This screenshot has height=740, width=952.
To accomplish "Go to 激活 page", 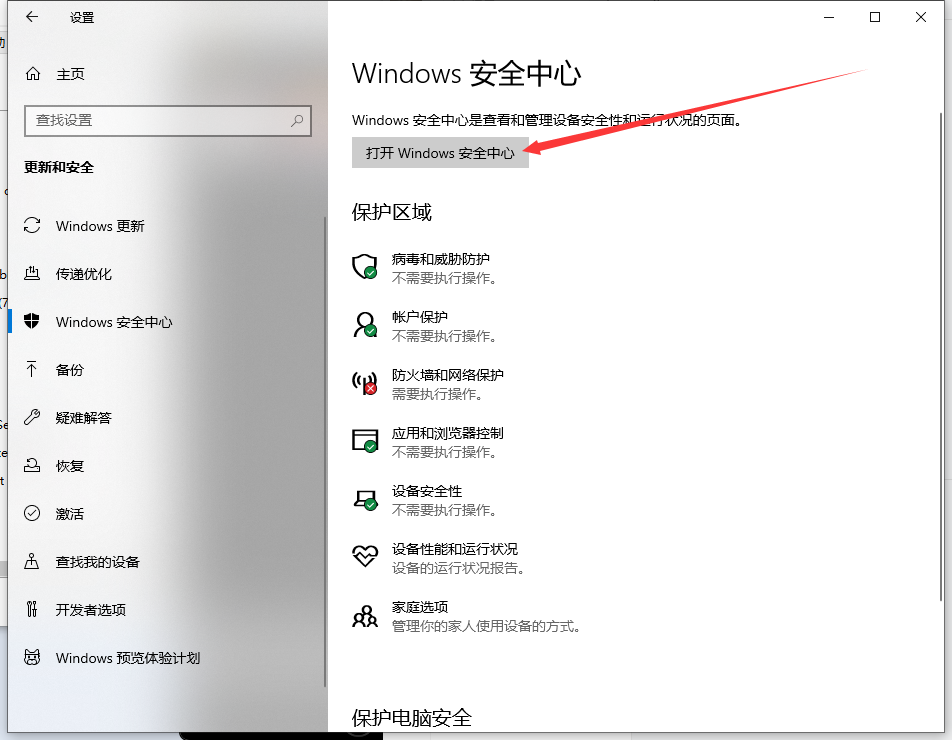I will click(x=70, y=514).
